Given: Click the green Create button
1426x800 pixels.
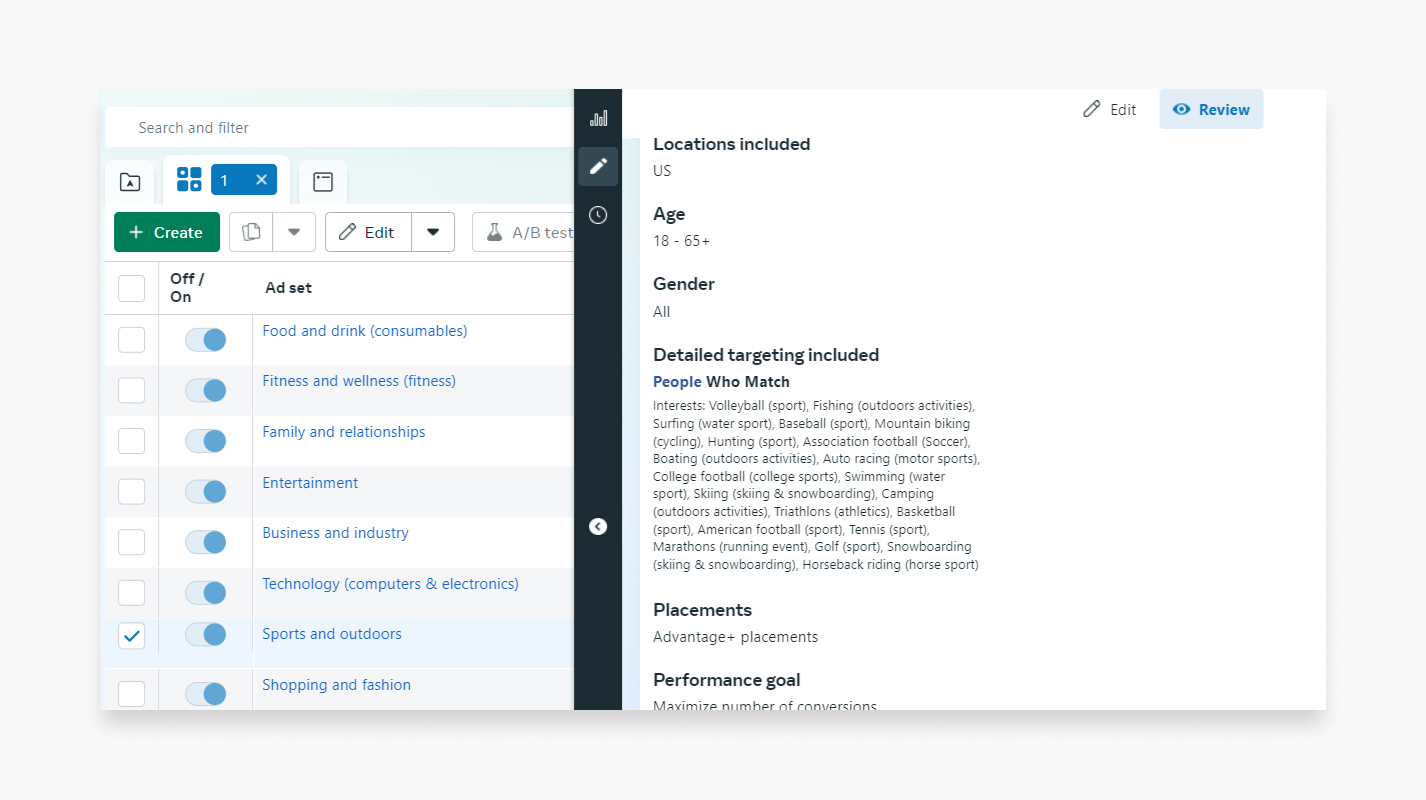Looking at the screenshot, I should 167,232.
